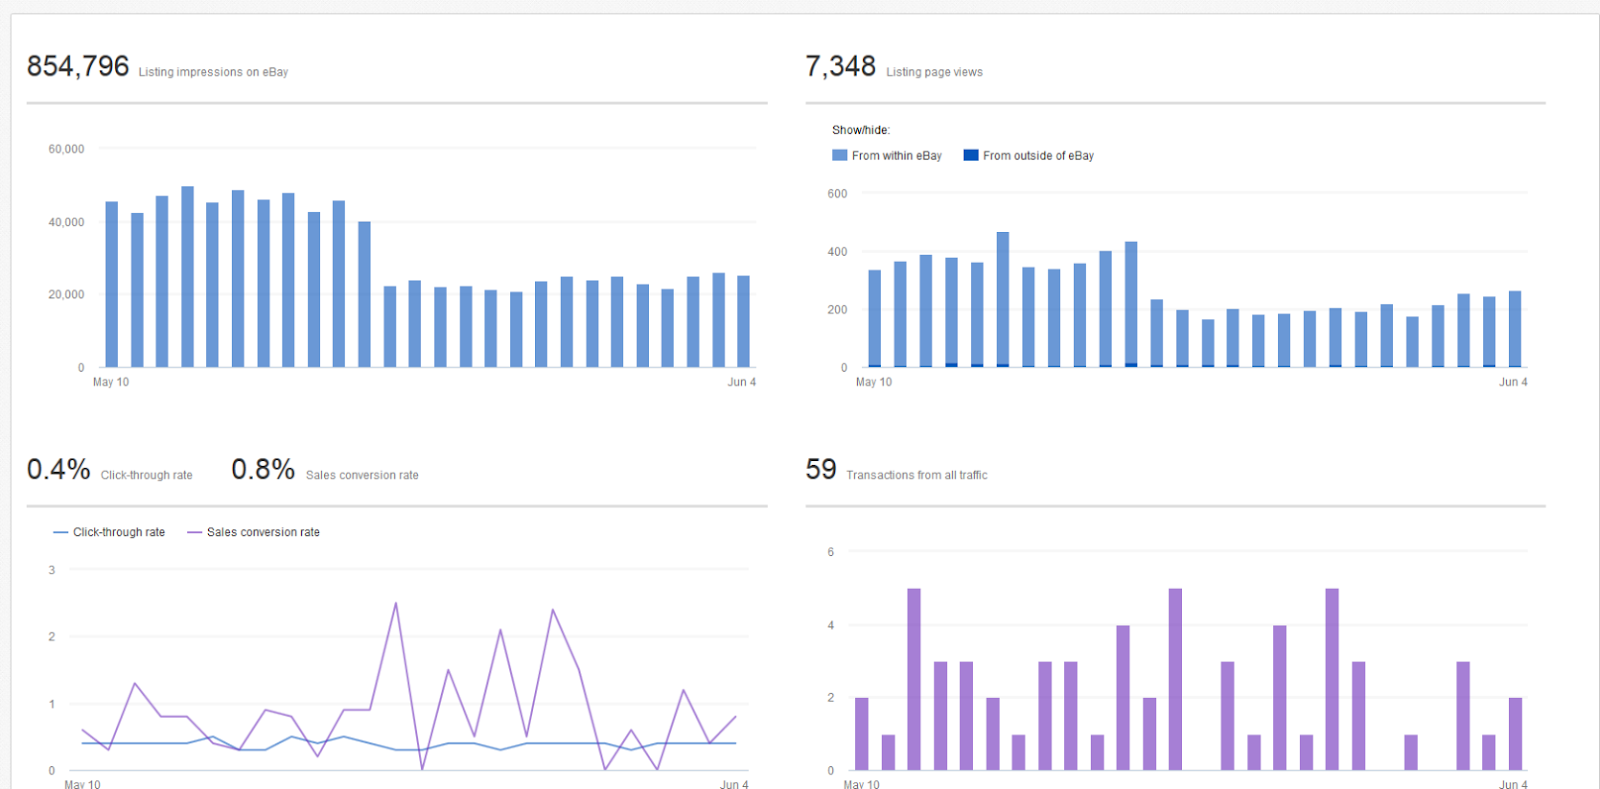Click the 'May 10' label under page views chart
Viewport: 1600px width, 789px height.
point(874,382)
